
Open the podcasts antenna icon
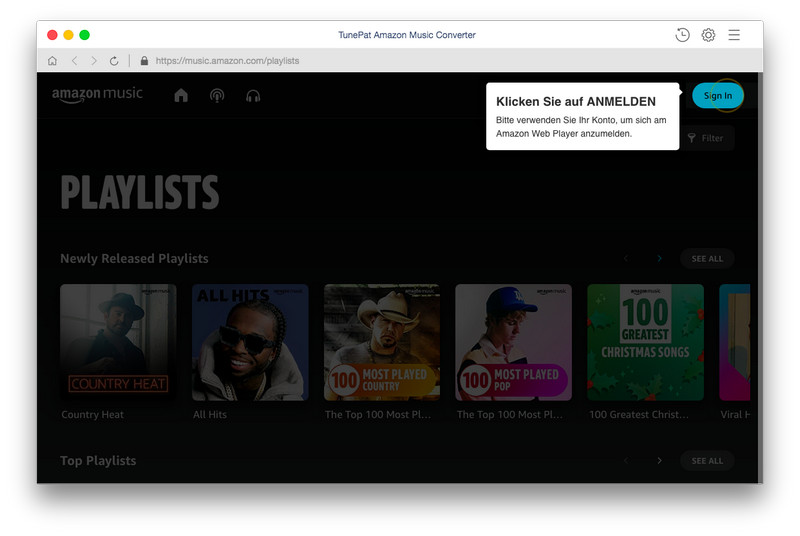click(217, 95)
